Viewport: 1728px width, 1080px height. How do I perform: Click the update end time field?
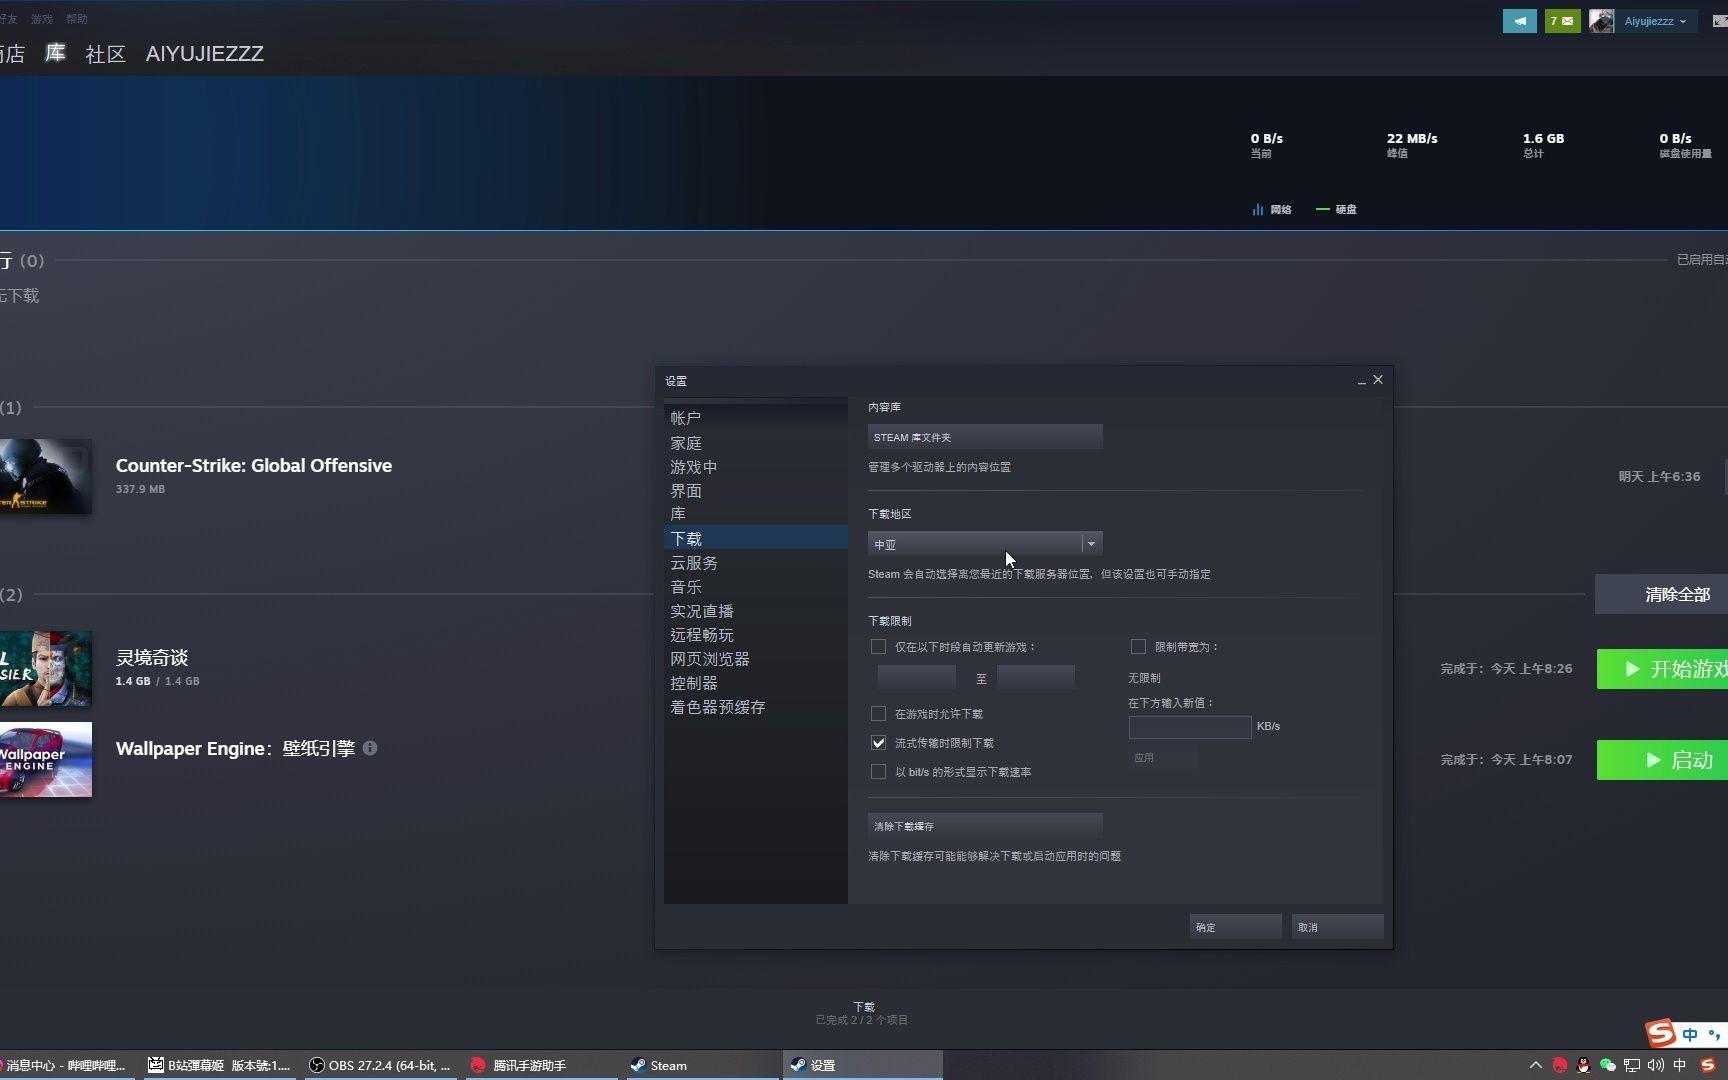[x=1035, y=677]
